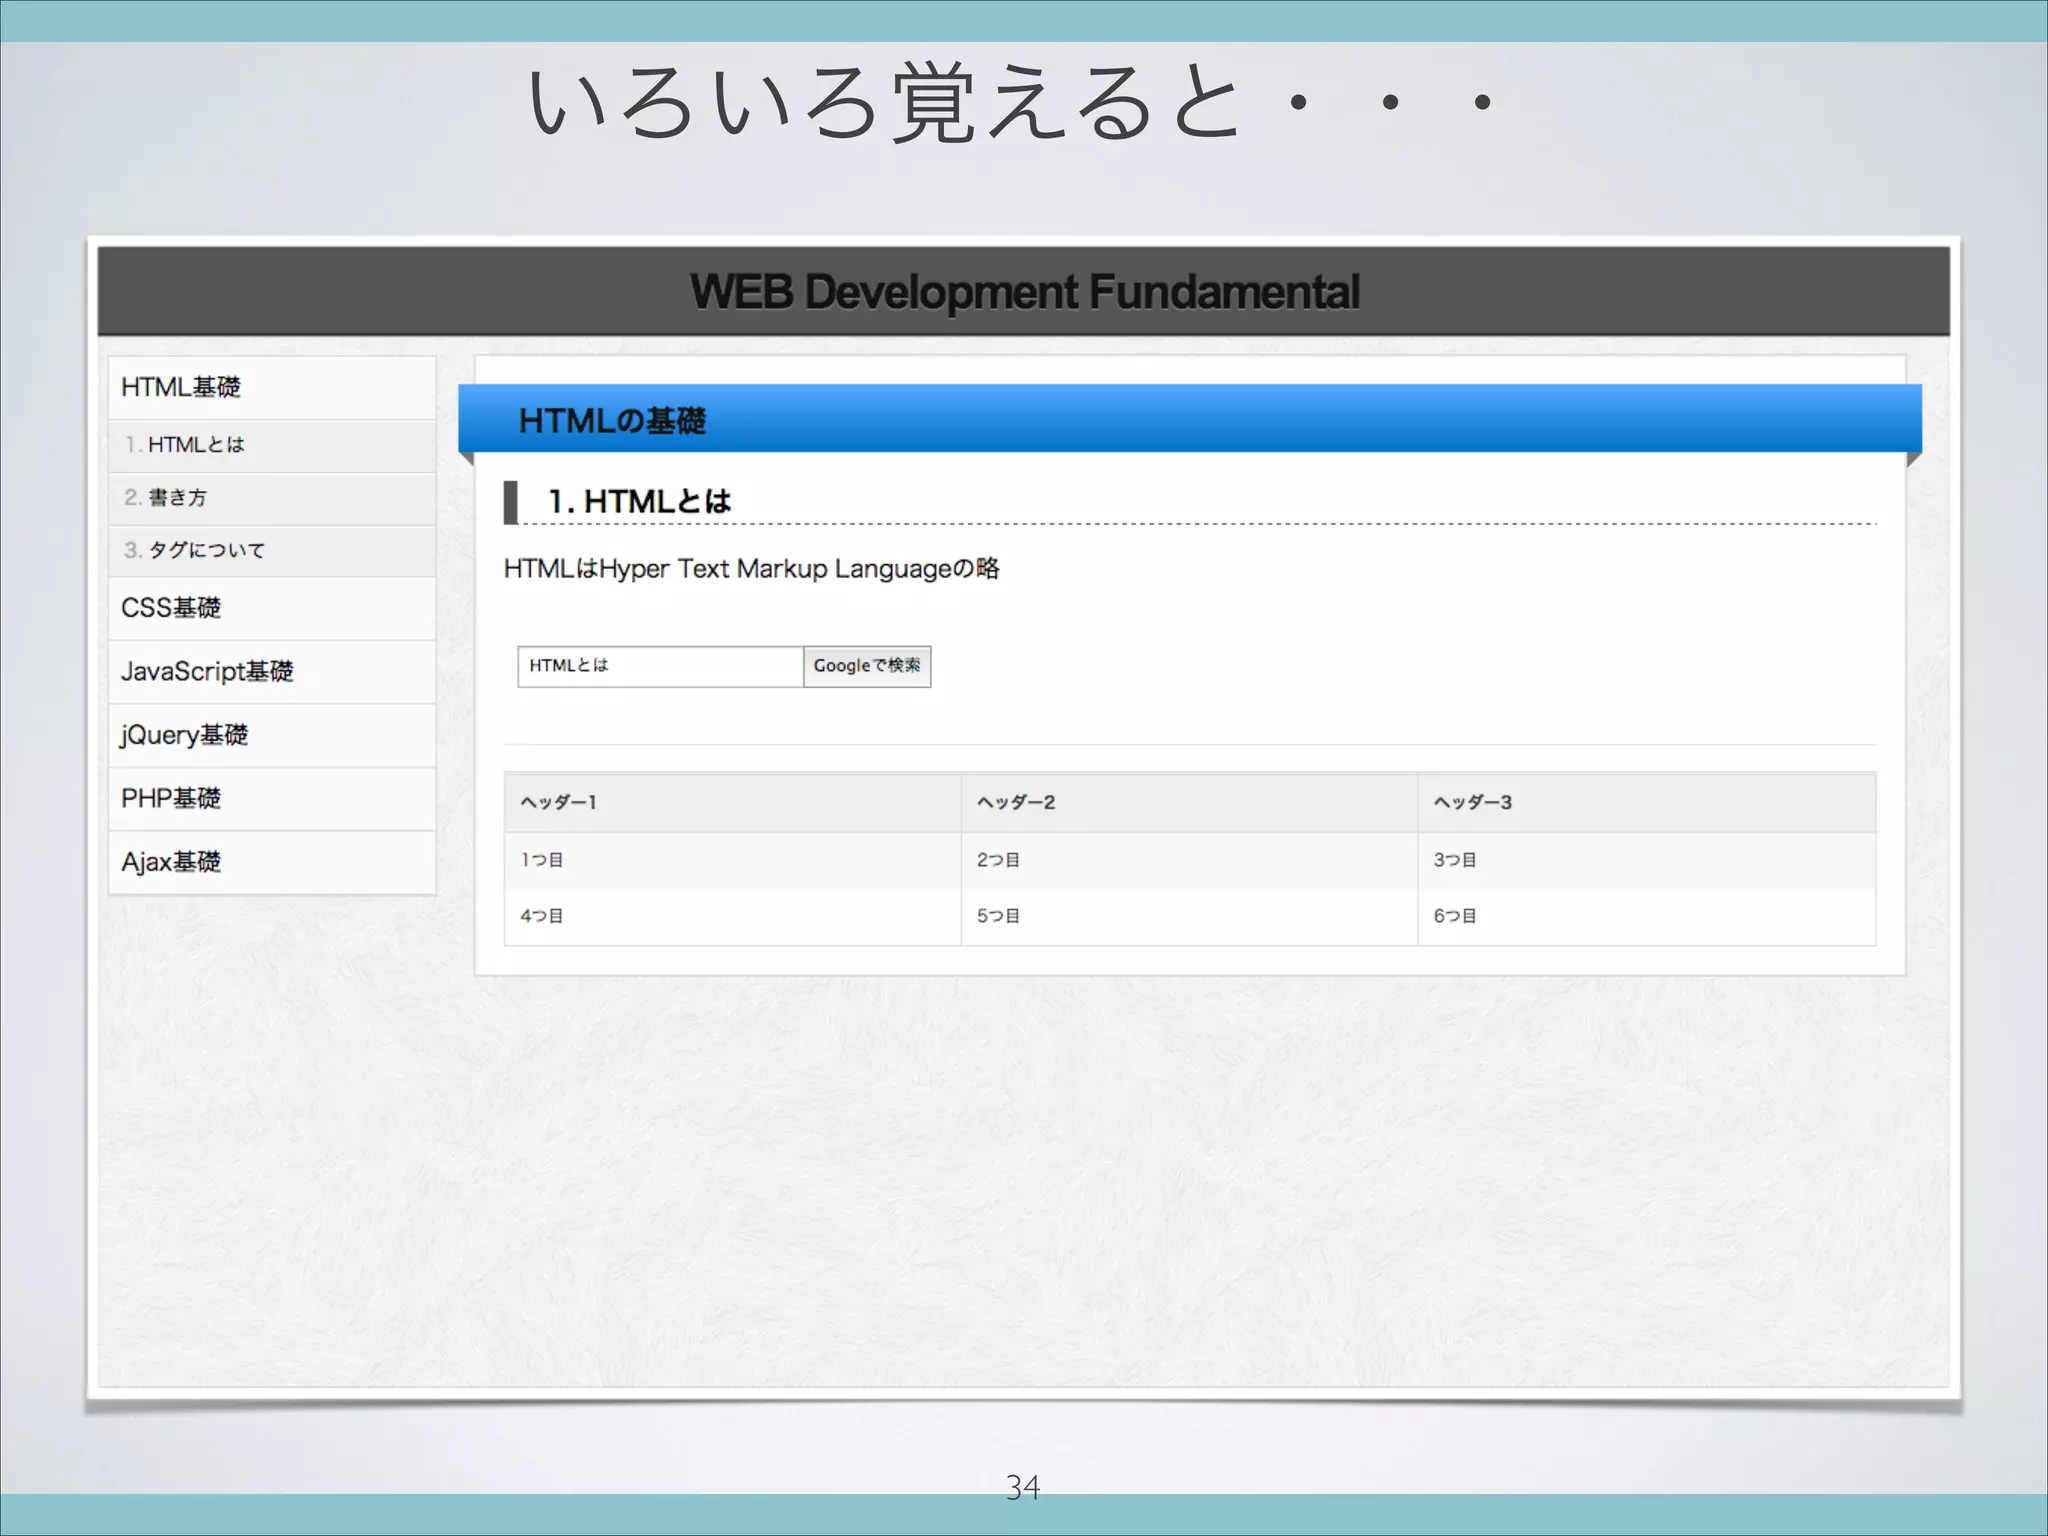Click the 'ヘッダー2' table column header
2048x1536 pixels.
coord(1015,802)
